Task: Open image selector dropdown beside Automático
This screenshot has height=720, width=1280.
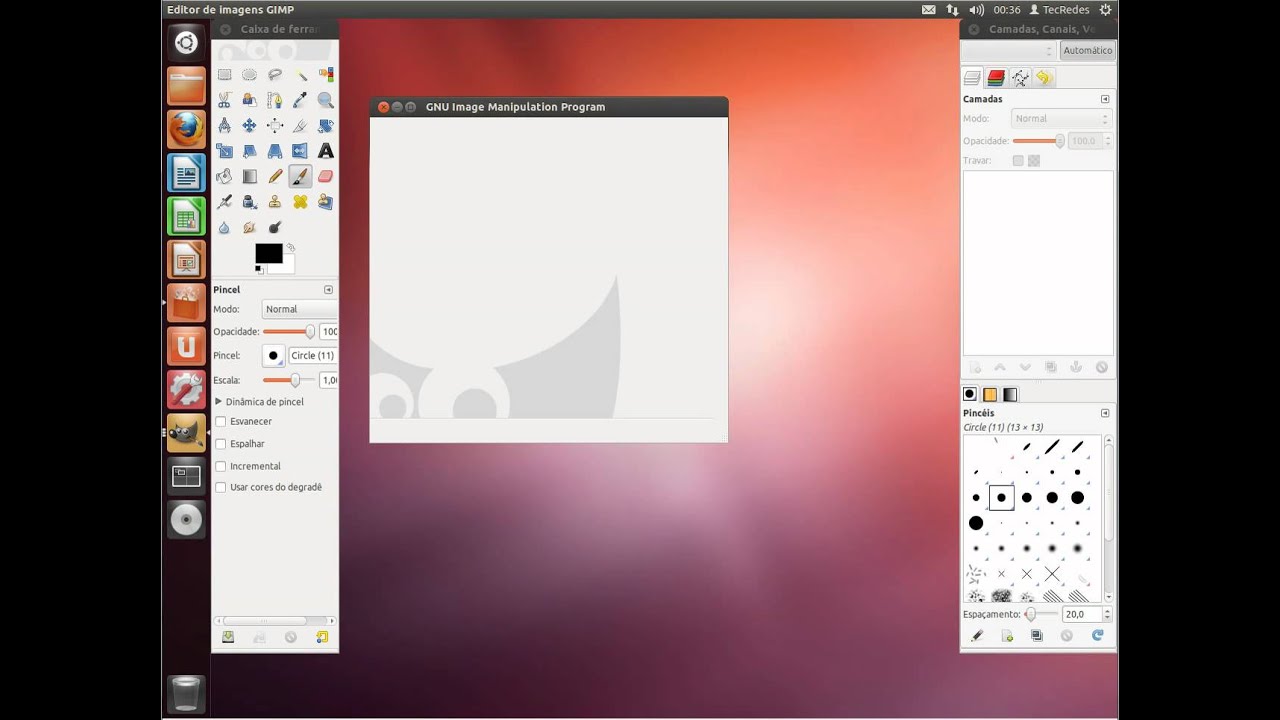Action: pos(1008,50)
